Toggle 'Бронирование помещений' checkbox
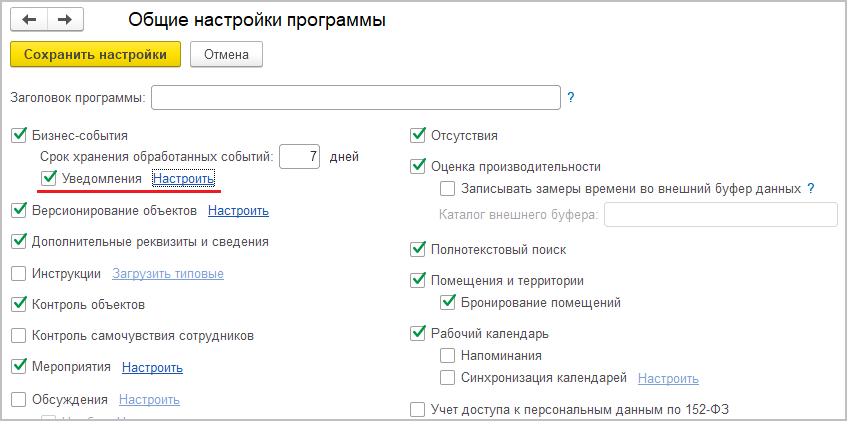The image size is (847, 421). [448, 302]
